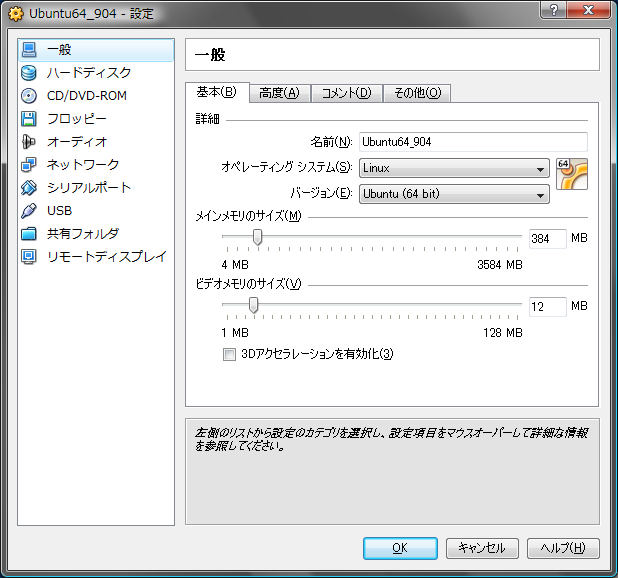Open the オーディオ settings category
The width and height of the screenshot is (618, 578).
[96, 142]
